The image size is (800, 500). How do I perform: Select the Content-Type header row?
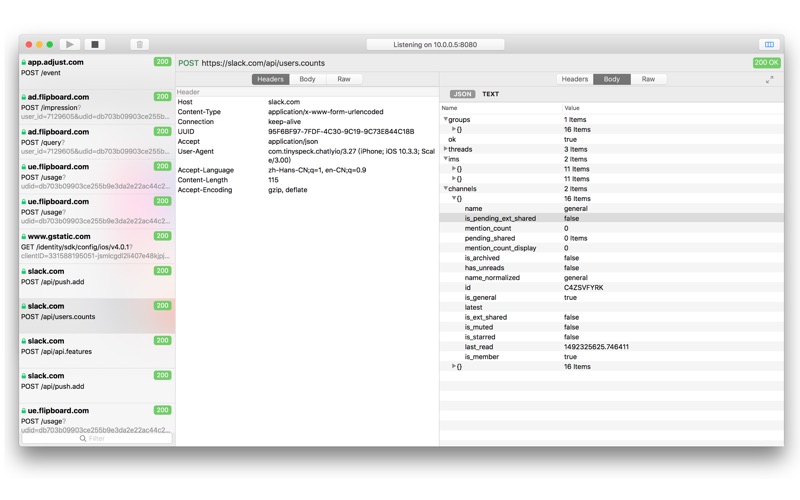point(307,112)
